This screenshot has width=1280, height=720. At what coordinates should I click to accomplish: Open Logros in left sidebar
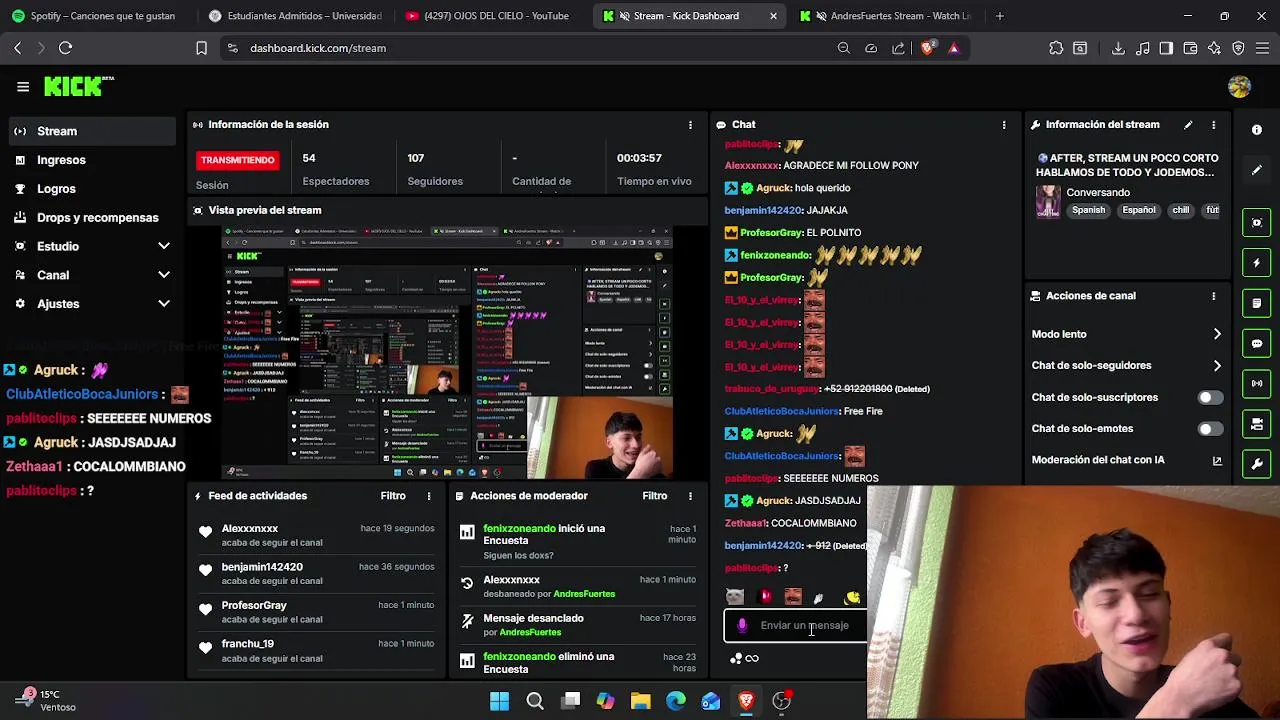coord(91,189)
